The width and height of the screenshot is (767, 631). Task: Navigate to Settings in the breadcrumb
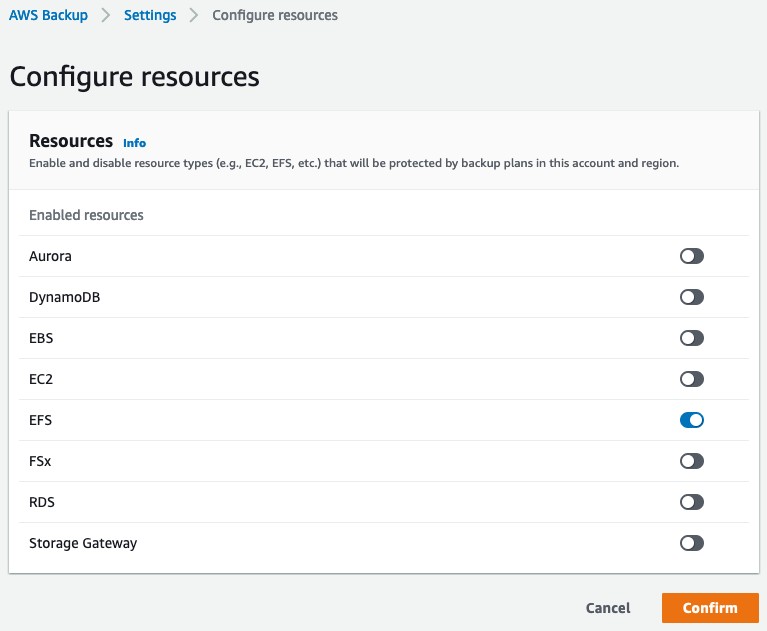tap(150, 15)
